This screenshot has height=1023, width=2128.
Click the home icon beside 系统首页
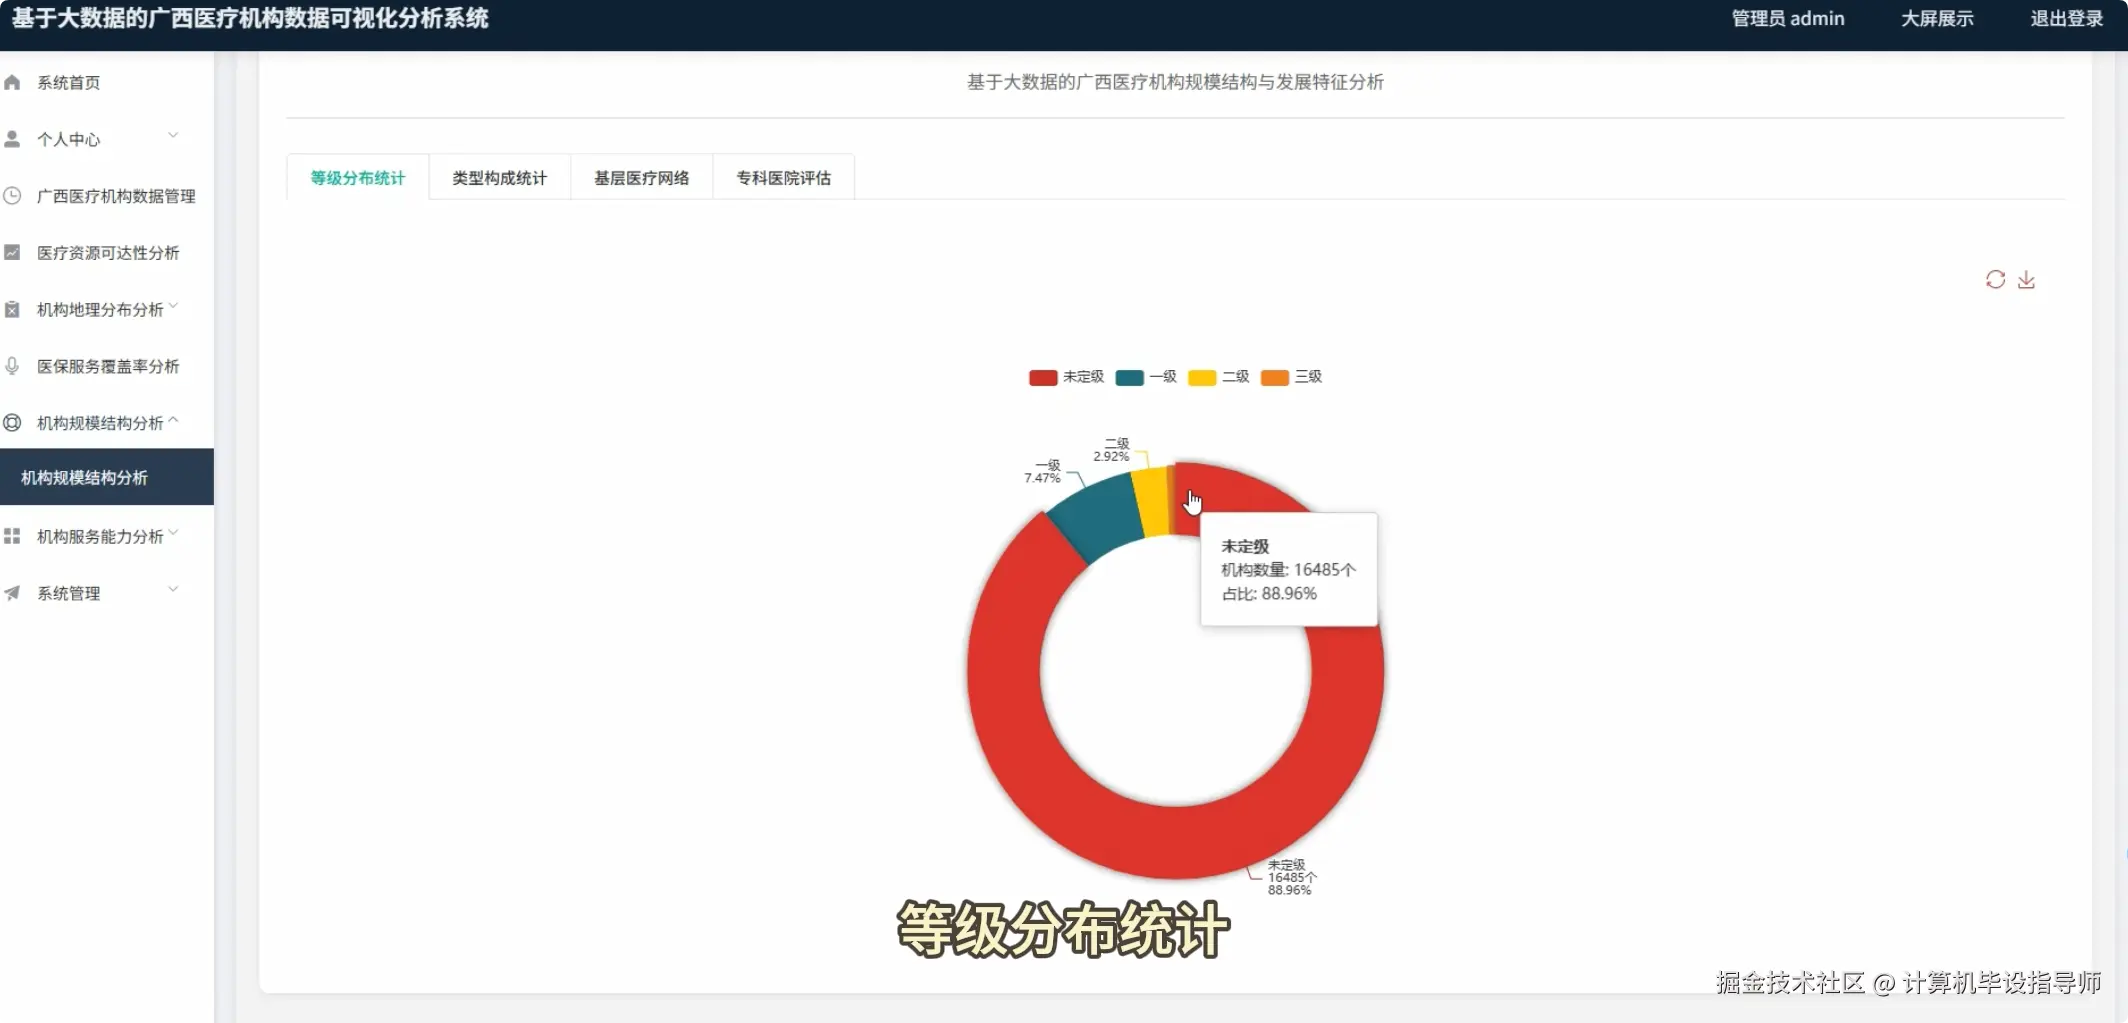(x=12, y=82)
